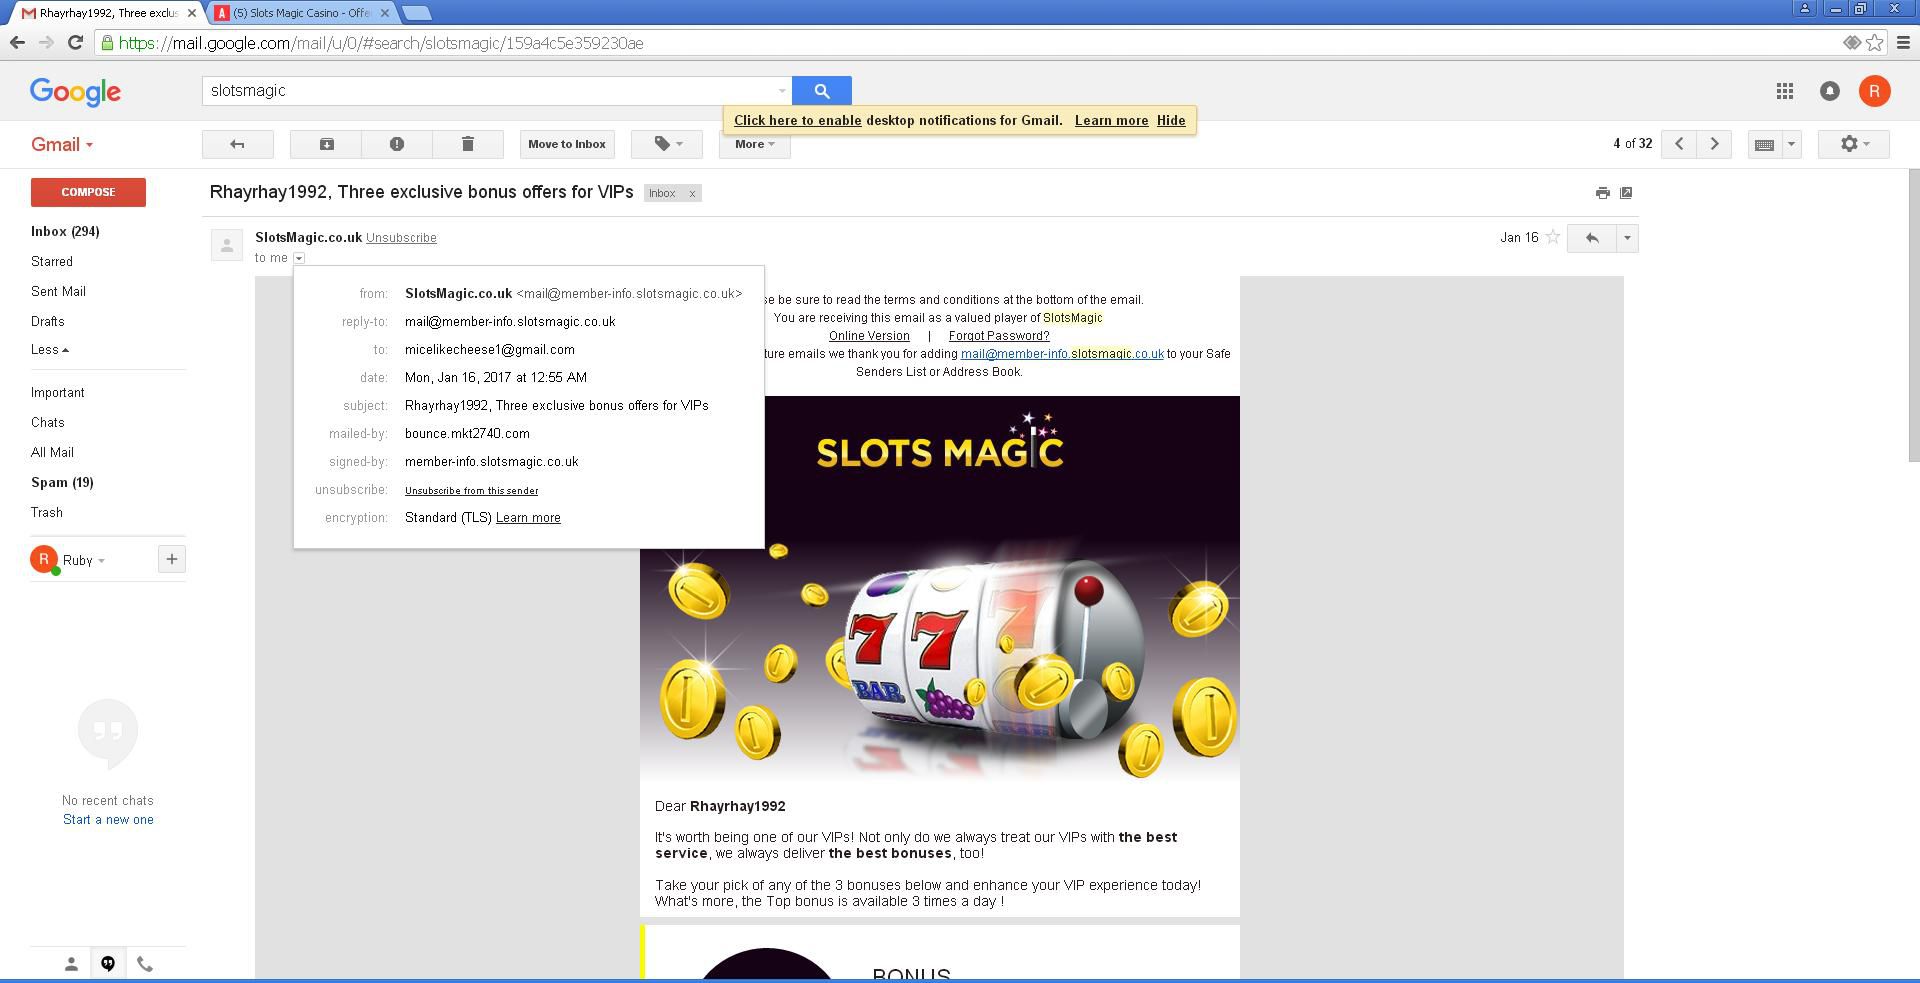Switch to Hangouts conversations icon
Viewport: 1920px width, 983px height.
click(108, 964)
